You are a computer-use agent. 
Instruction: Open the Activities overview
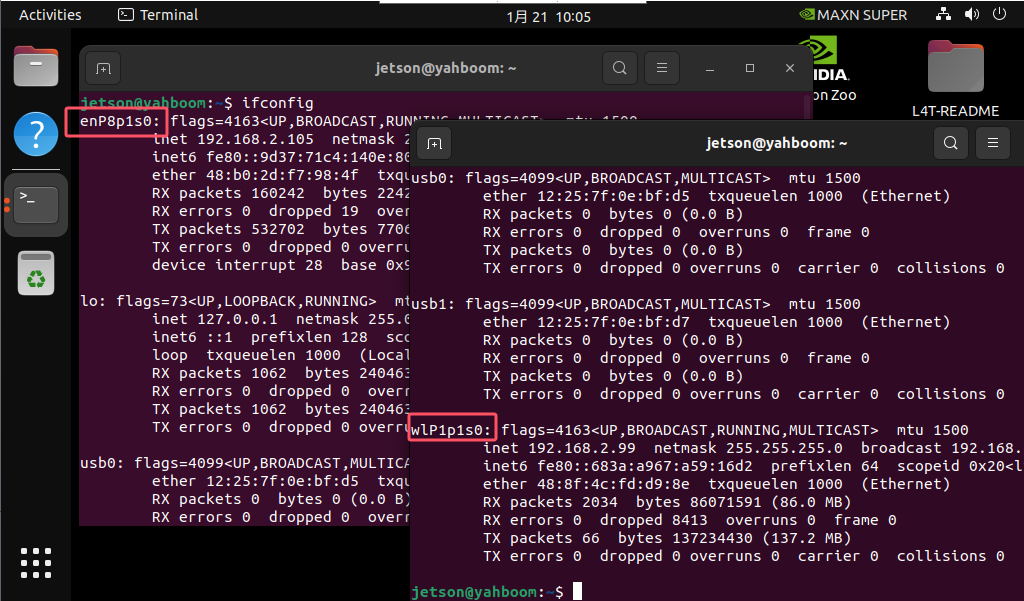click(50, 15)
